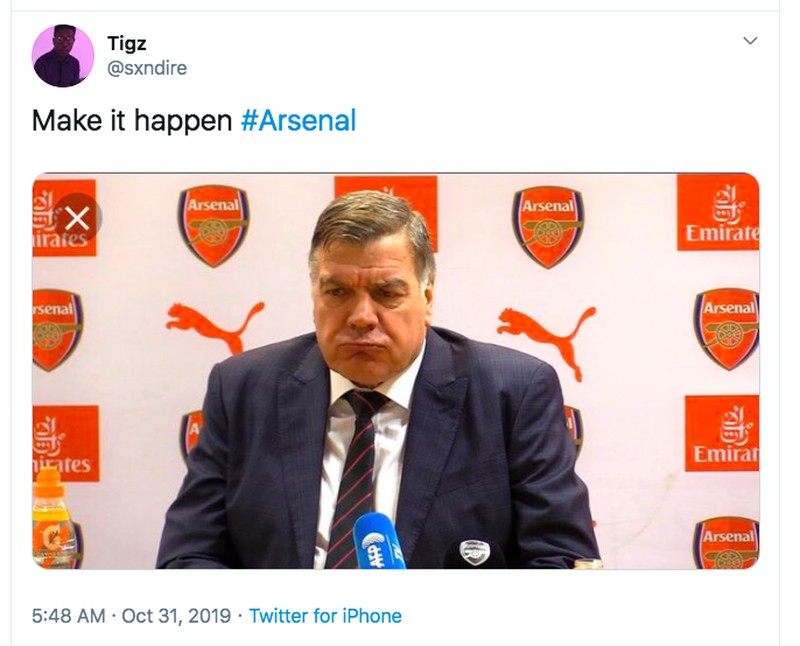800x646 pixels.
Task: Click the Tigz profile avatar
Action: tap(62, 55)
